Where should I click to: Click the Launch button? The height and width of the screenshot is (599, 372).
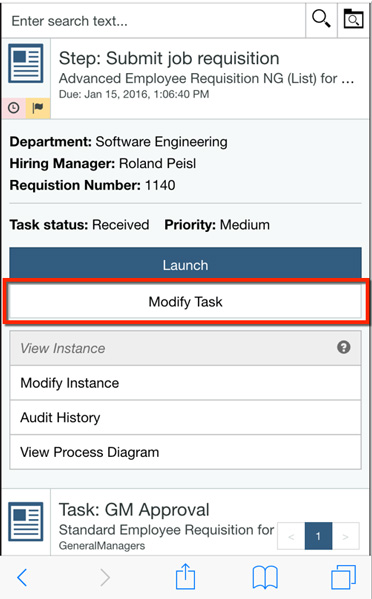[186, 263]
